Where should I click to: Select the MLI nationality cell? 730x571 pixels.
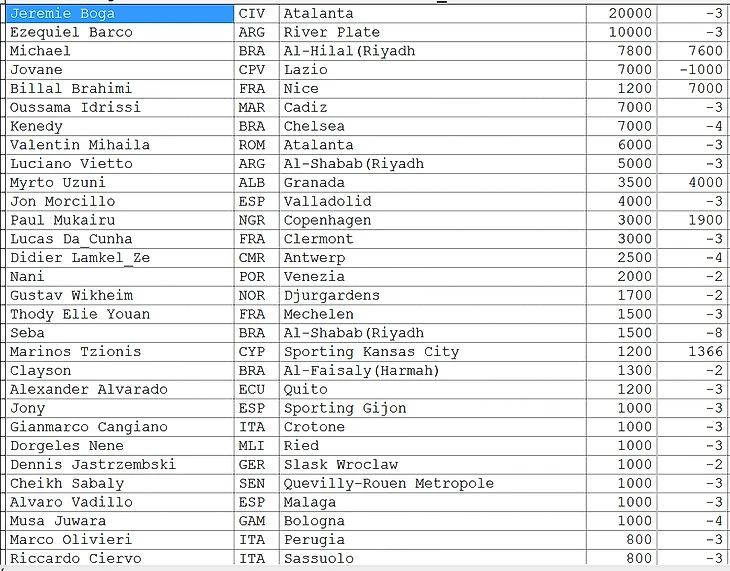pyautogui.click(x=257, y=446)
